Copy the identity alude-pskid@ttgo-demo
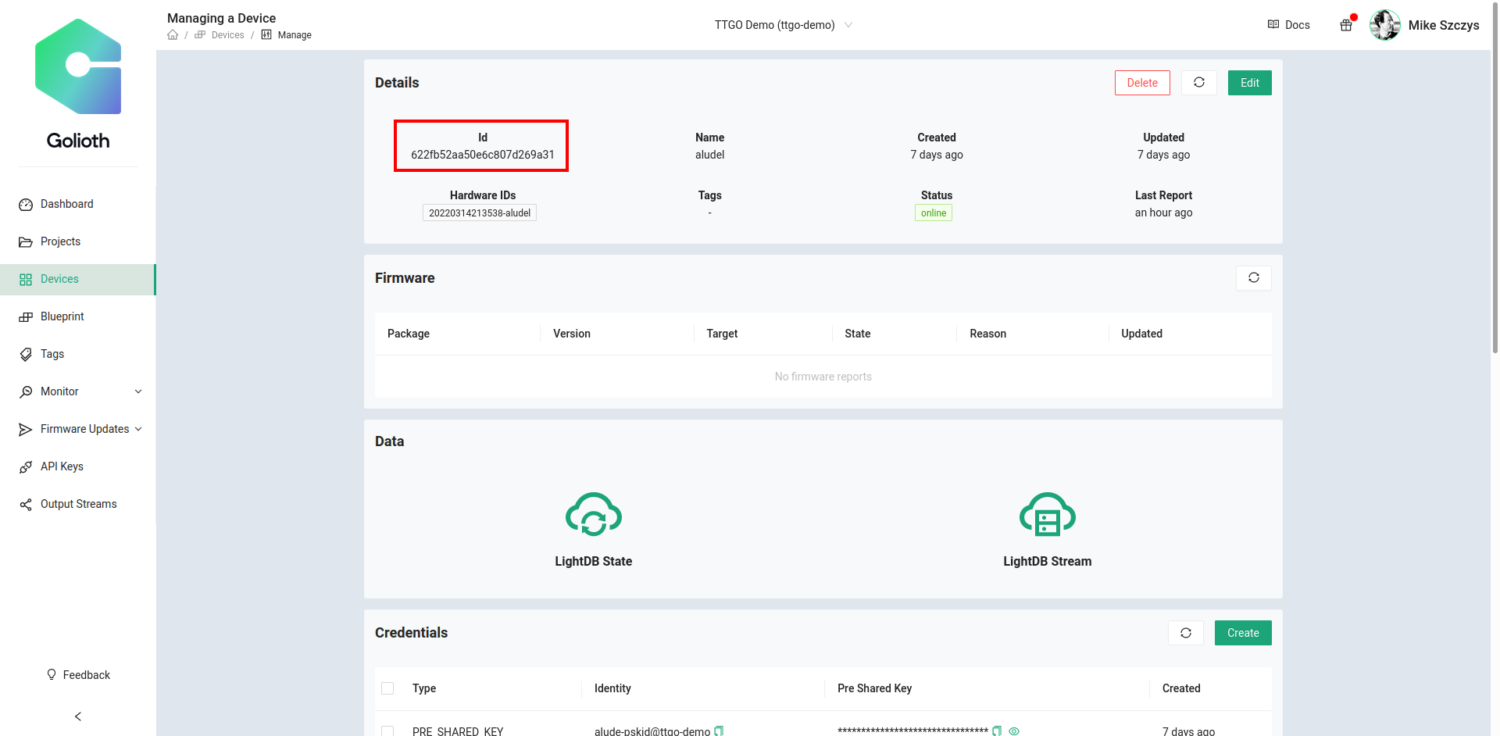 [718, 730]
